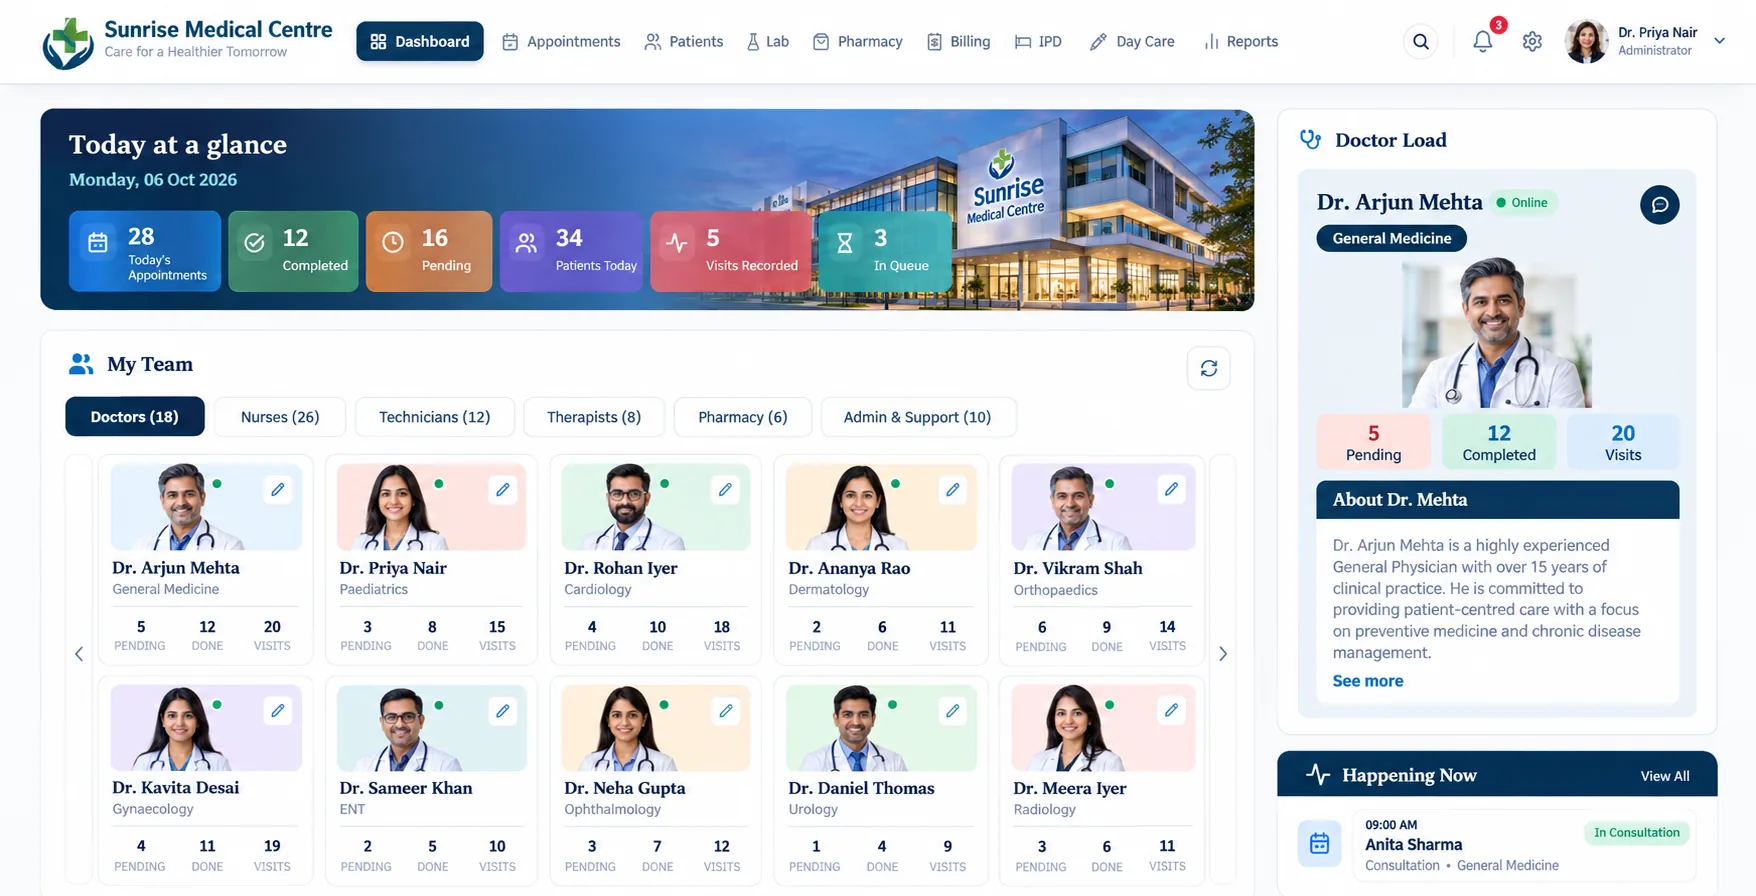Open the notifications bell
The height and width of the screenshot is (896, 1756).
pyautogui.click(x=1483, y=42)
